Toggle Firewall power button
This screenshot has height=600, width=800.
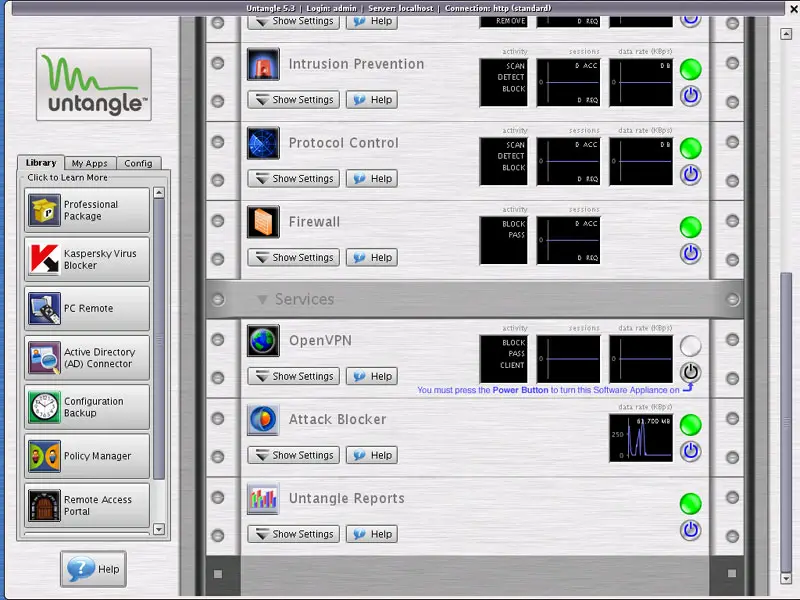(x=690, y=254)
